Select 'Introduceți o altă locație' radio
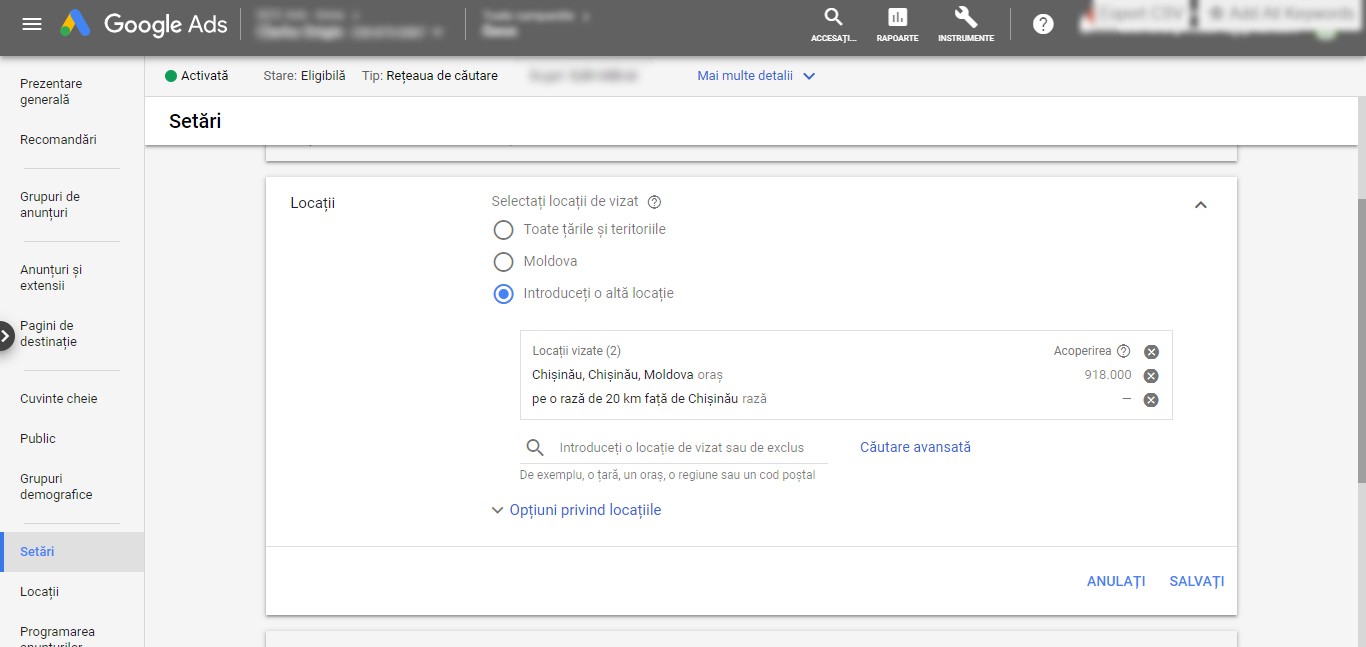The width and height of the screenshot is (1366, 647). click(504, 294)
